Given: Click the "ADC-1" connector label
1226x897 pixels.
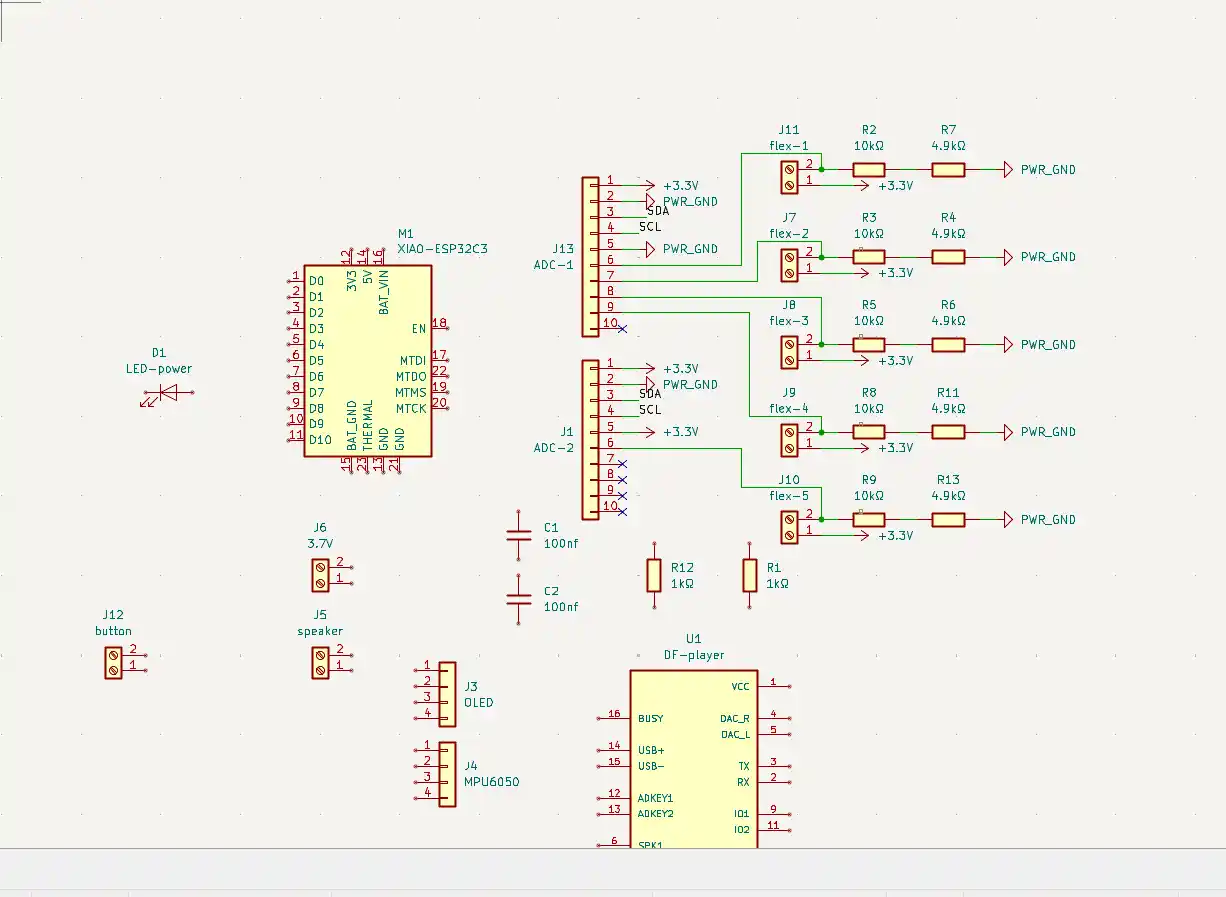Looking at the screenshot, I should tap(554, 265).
